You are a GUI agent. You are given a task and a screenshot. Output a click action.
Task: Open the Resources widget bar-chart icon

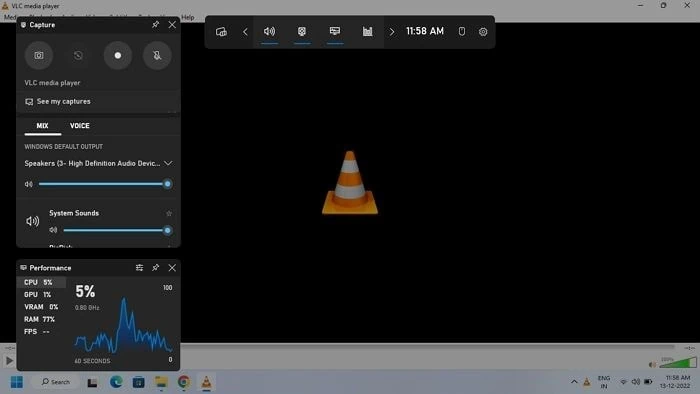tap(367, 32)
